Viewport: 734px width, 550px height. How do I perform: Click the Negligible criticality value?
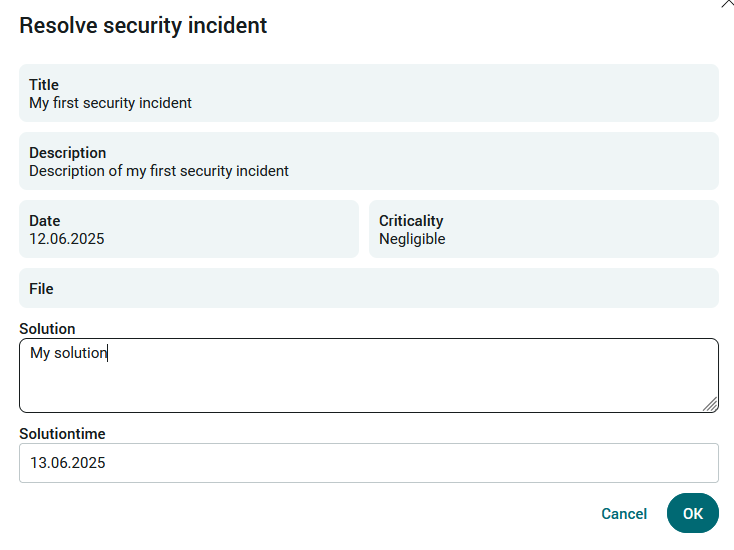412,239
